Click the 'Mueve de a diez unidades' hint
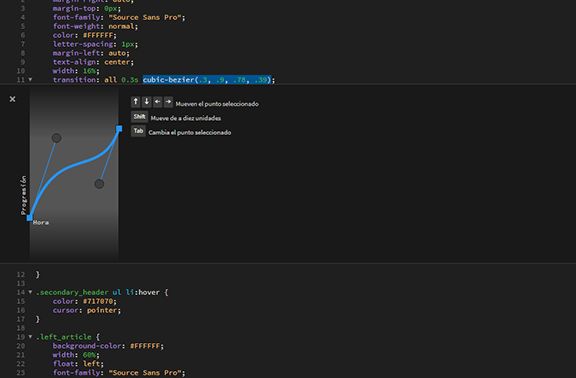Viewport: 576px width, 378px height. tap(186, 118)
